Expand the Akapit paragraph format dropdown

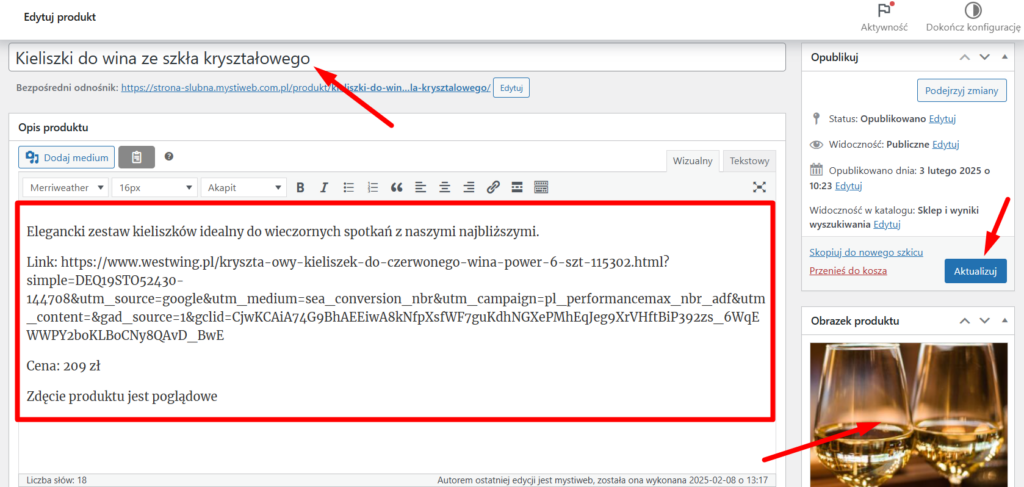pos(244,187)
